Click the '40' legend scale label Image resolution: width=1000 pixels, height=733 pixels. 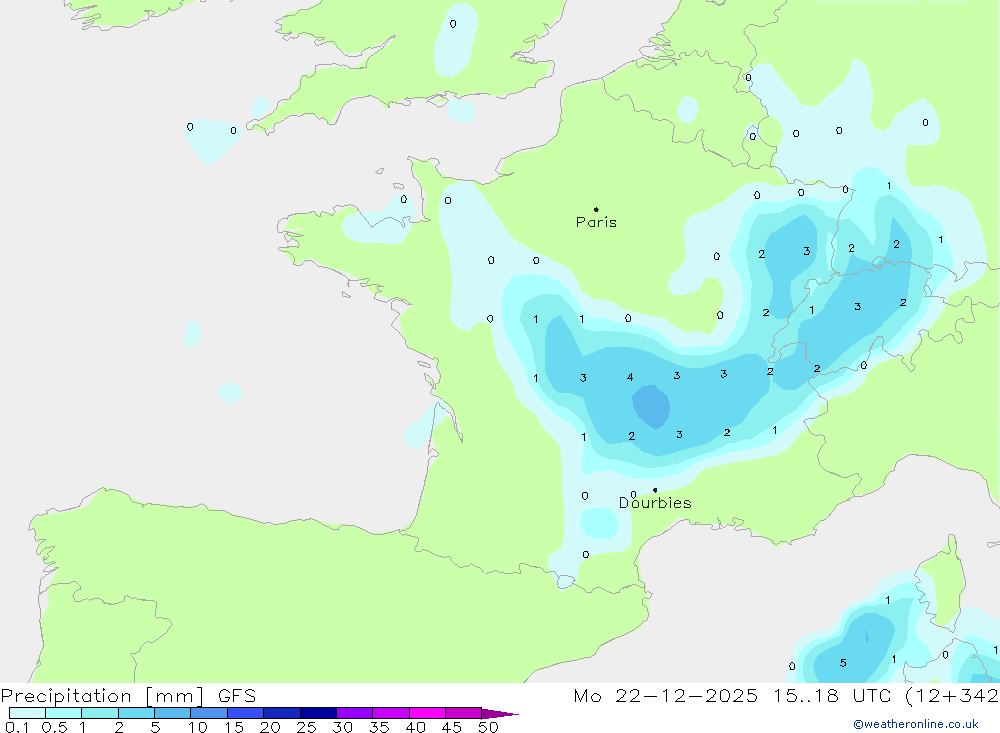tap(415, 727)
